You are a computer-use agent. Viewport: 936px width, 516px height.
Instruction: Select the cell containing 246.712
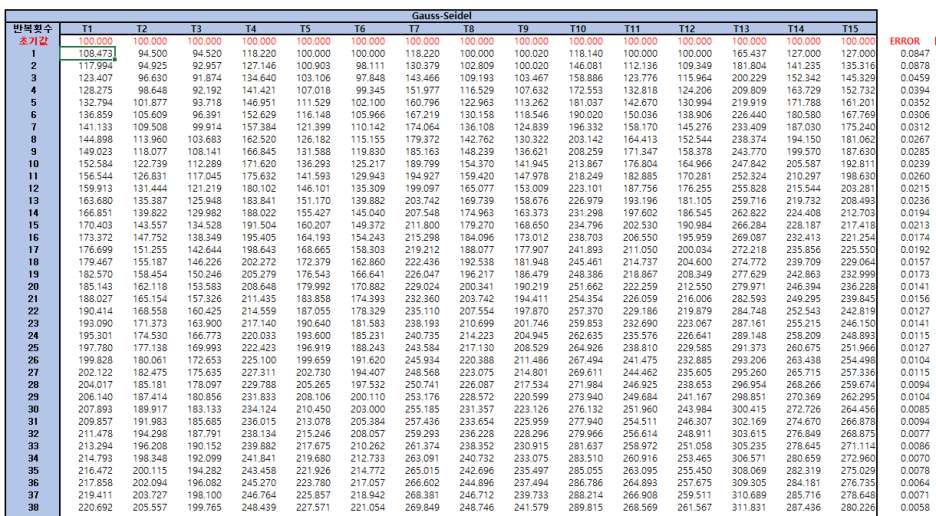[469, 495]
